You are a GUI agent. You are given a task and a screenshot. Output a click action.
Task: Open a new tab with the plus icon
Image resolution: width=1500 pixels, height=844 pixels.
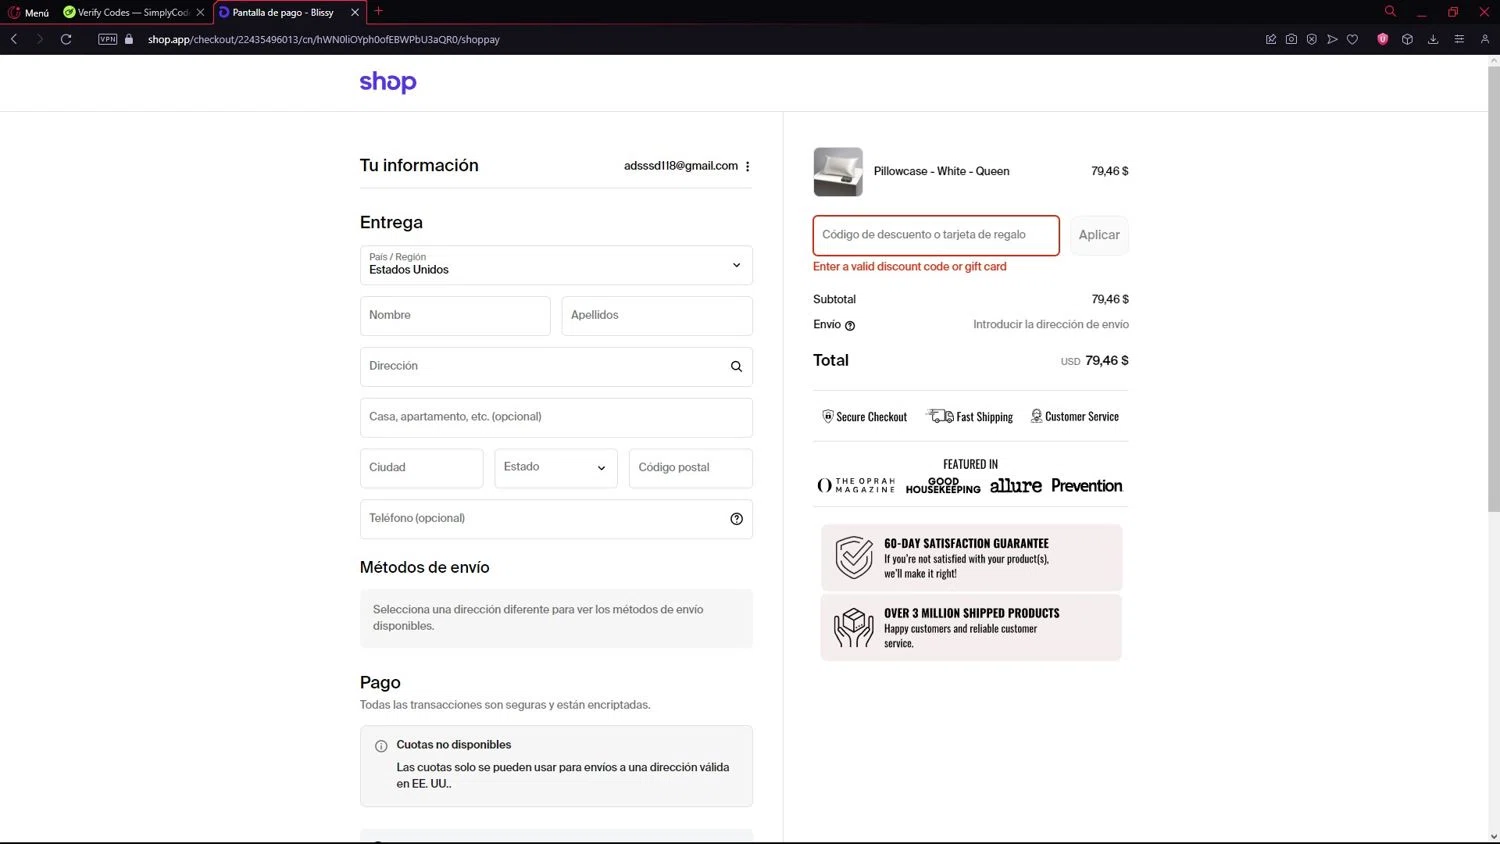tap(378, 12)
